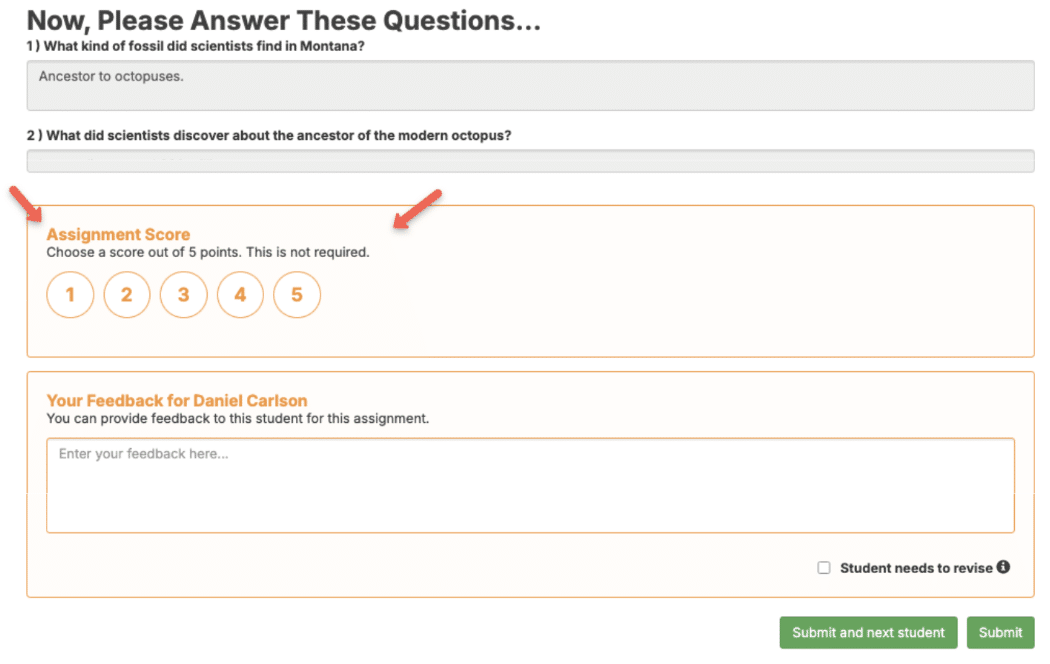
Task: Click the Submit button
Action: pyautogui.click(x=1000, y=633)
